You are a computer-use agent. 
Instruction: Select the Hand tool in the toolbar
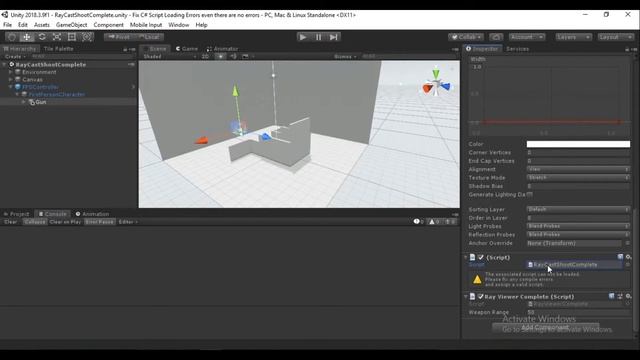tap(12, 37)
